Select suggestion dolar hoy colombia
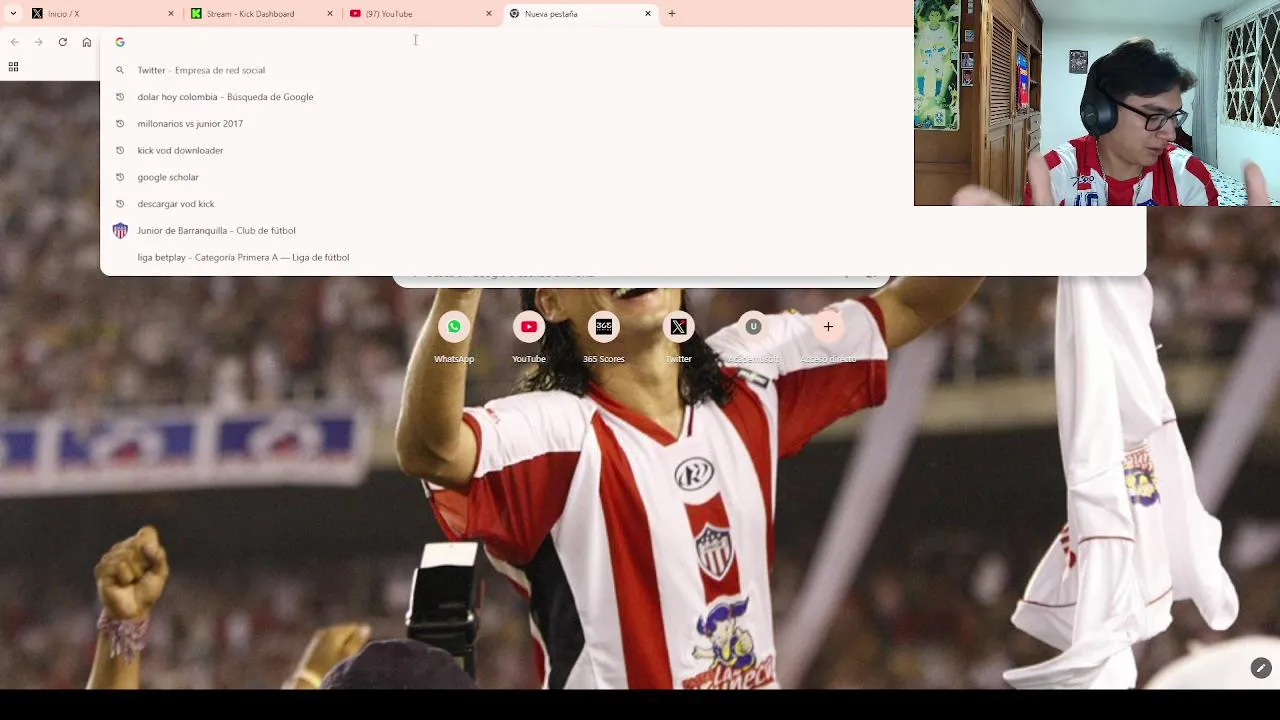 click(x=622, y=97)
